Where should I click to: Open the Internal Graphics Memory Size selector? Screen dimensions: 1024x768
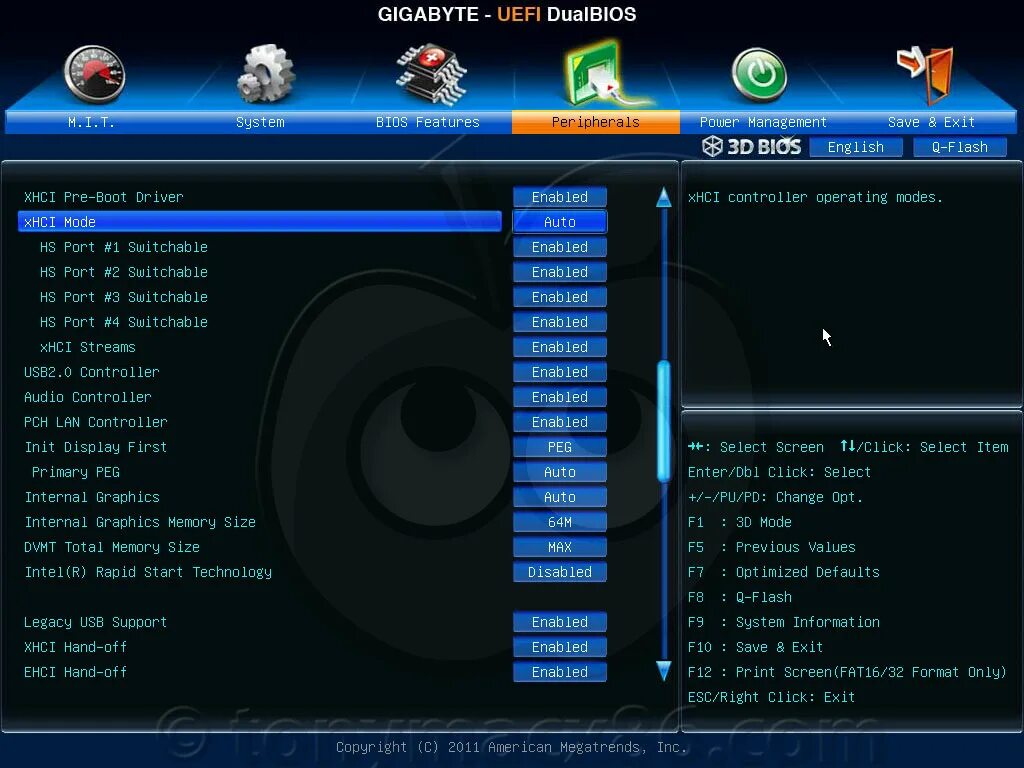pyautogui.click(x=559, y=521)
